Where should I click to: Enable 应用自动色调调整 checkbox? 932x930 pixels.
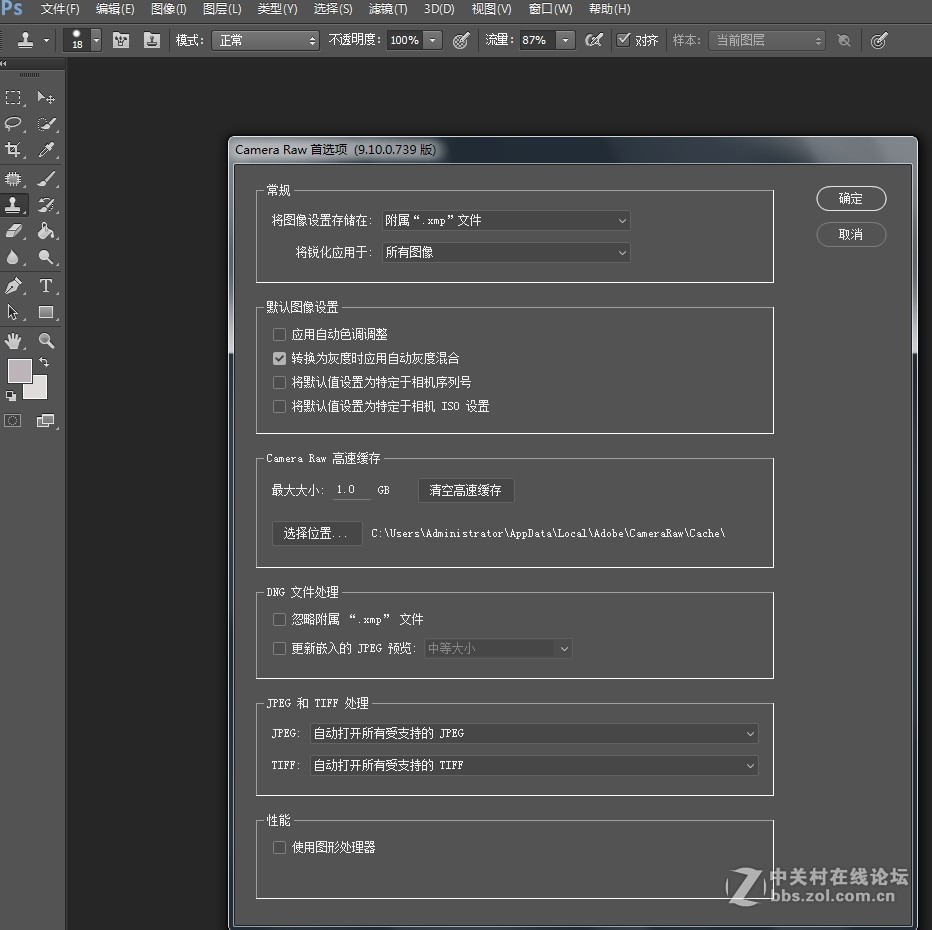(279, 335)
